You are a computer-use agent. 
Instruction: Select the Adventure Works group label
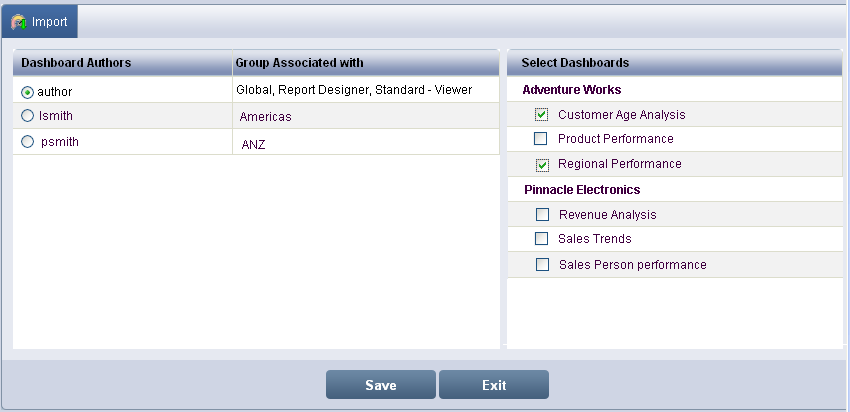571,90
